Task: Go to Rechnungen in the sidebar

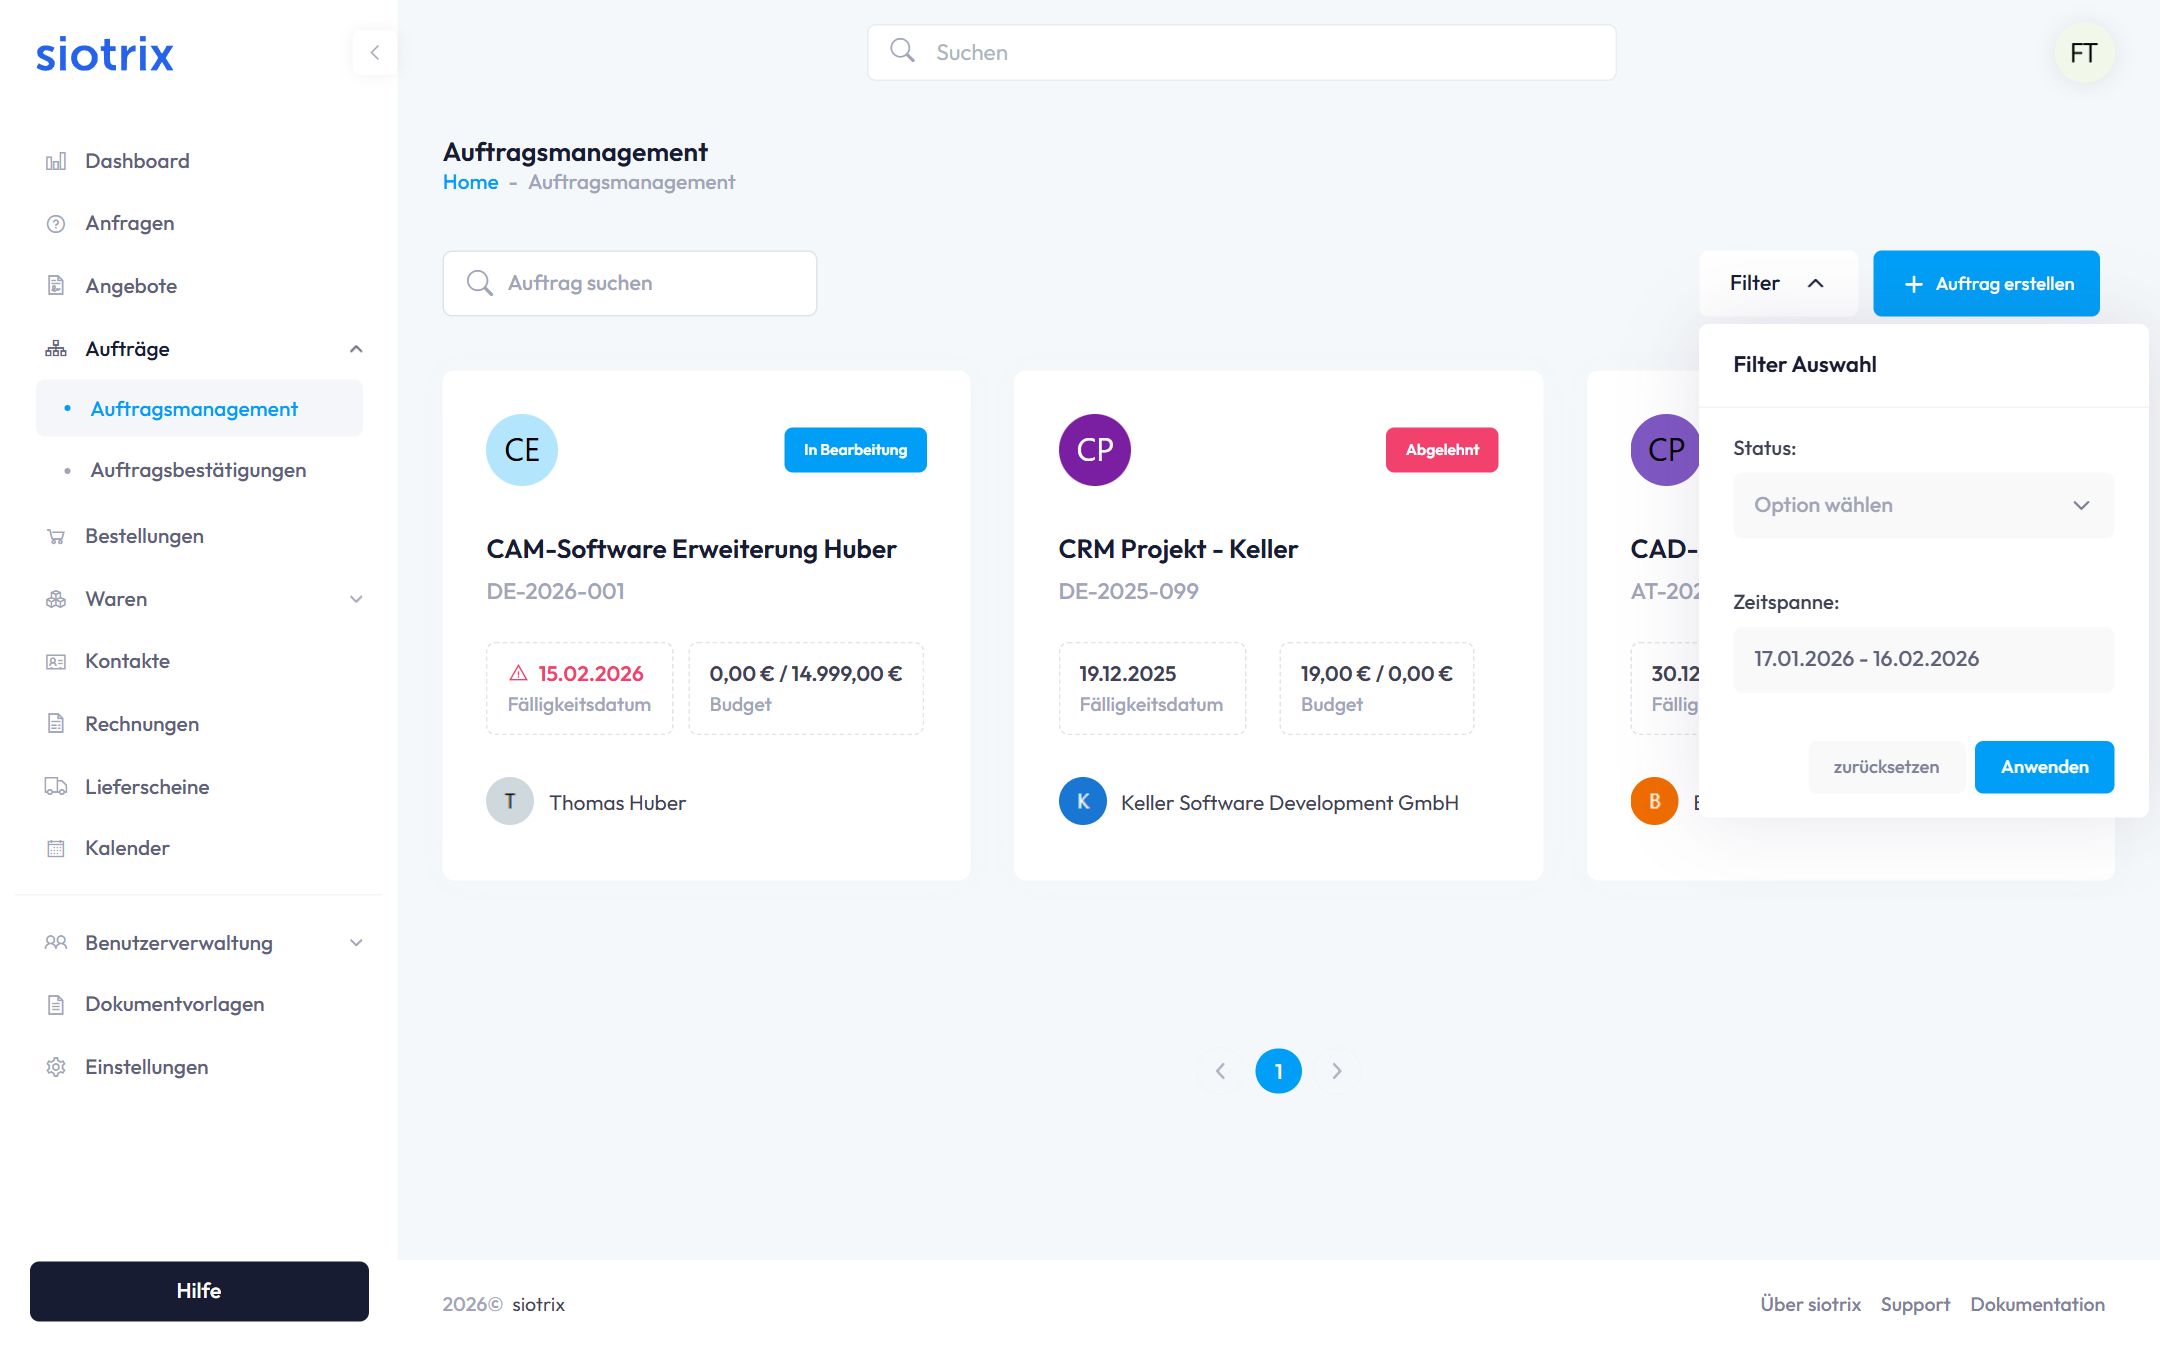Action: click(x=142, y=724)
